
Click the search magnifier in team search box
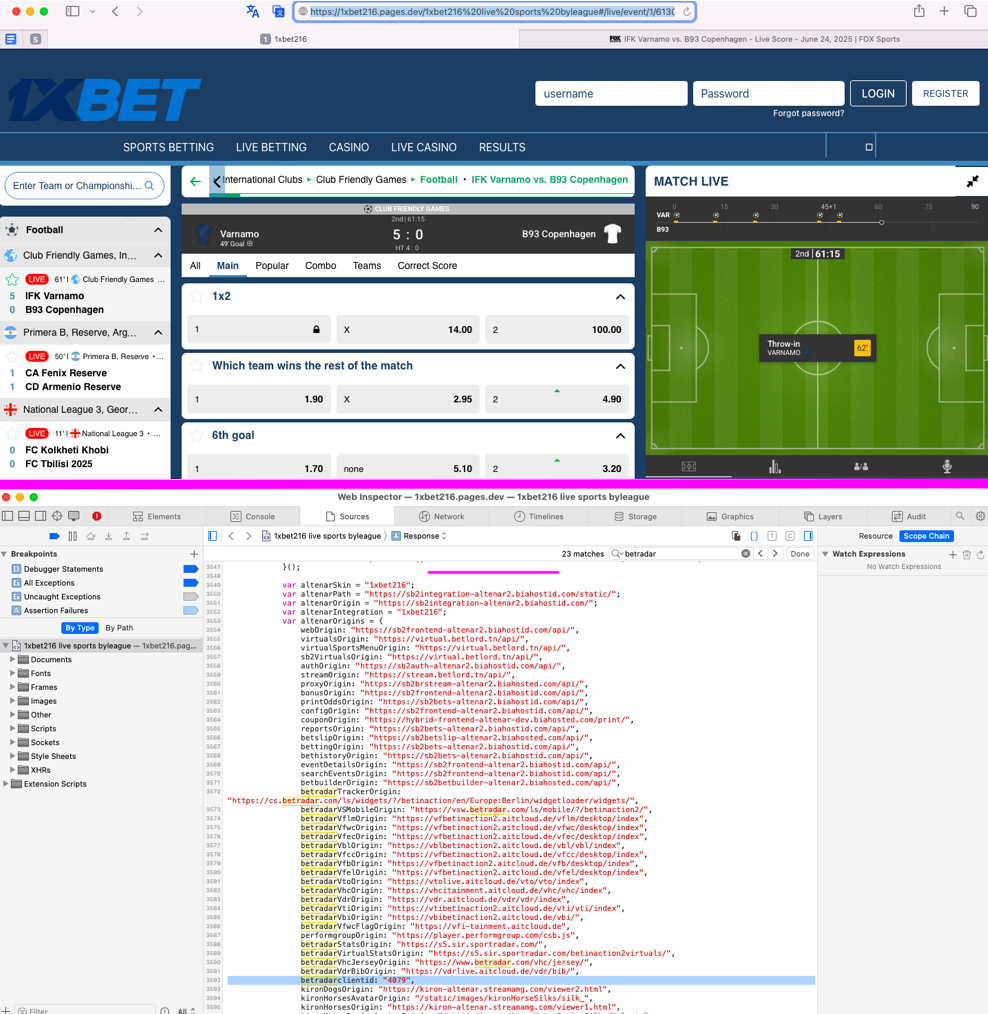(149, 186)
